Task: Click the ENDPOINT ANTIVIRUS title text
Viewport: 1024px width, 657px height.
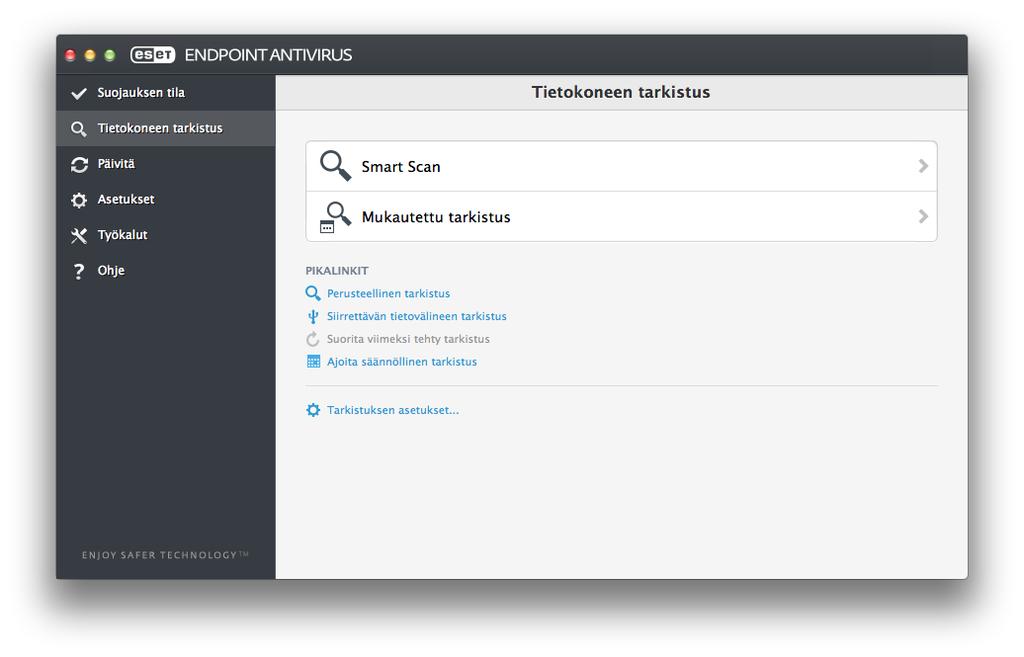Action: (268, 55)
